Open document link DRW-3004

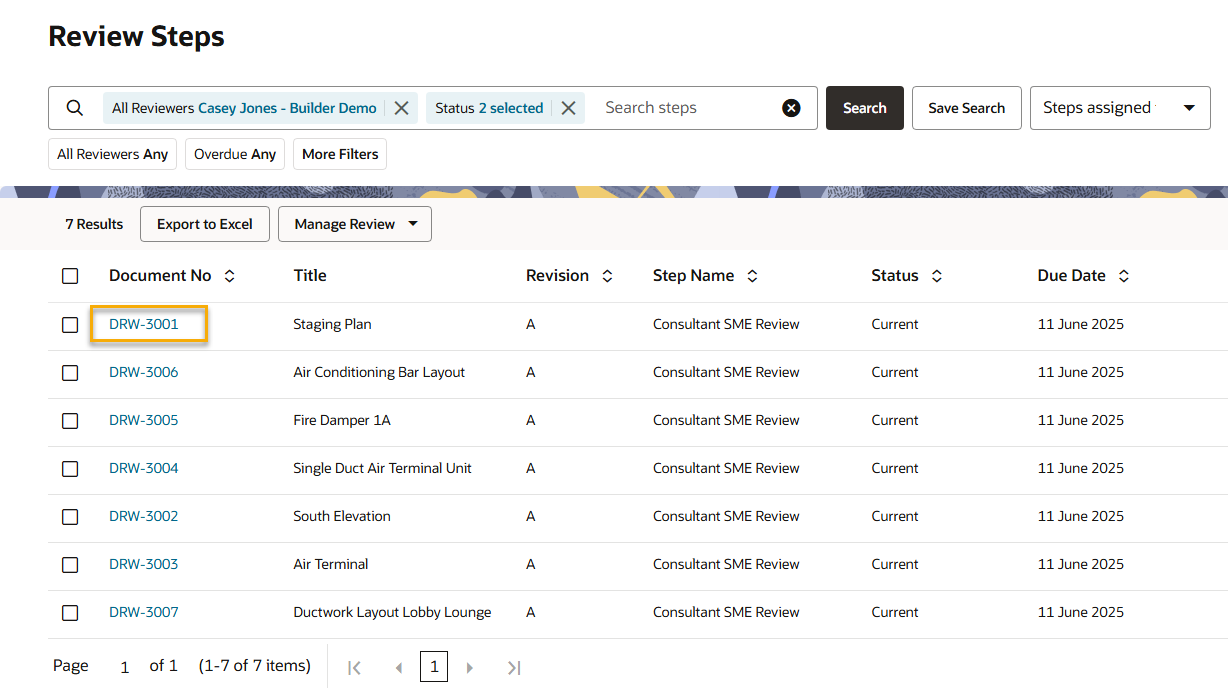(144, 468)
